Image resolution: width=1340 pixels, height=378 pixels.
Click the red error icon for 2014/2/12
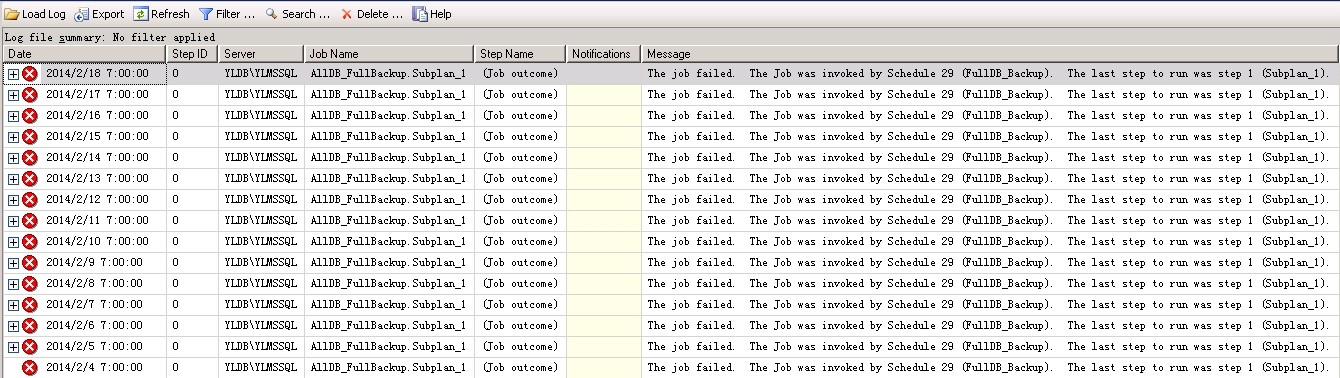tap(30, 200)
